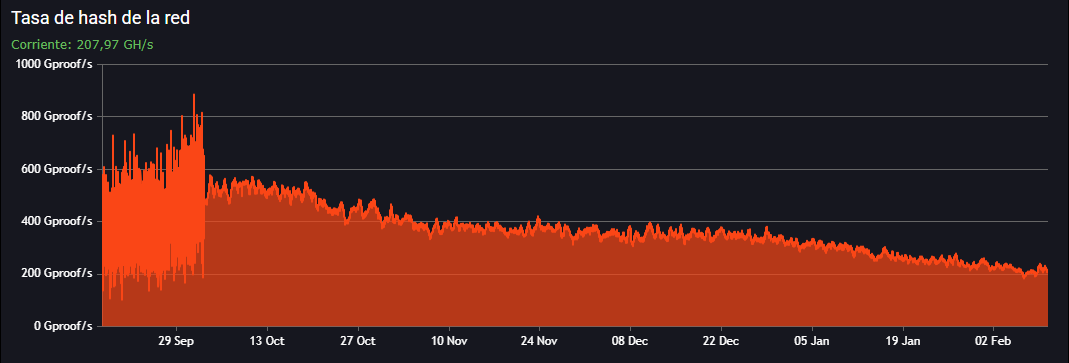The height and width of the screenshot is (363, 1069).
Task: Click the highest hash rate spike on chart
Action: 194,95
